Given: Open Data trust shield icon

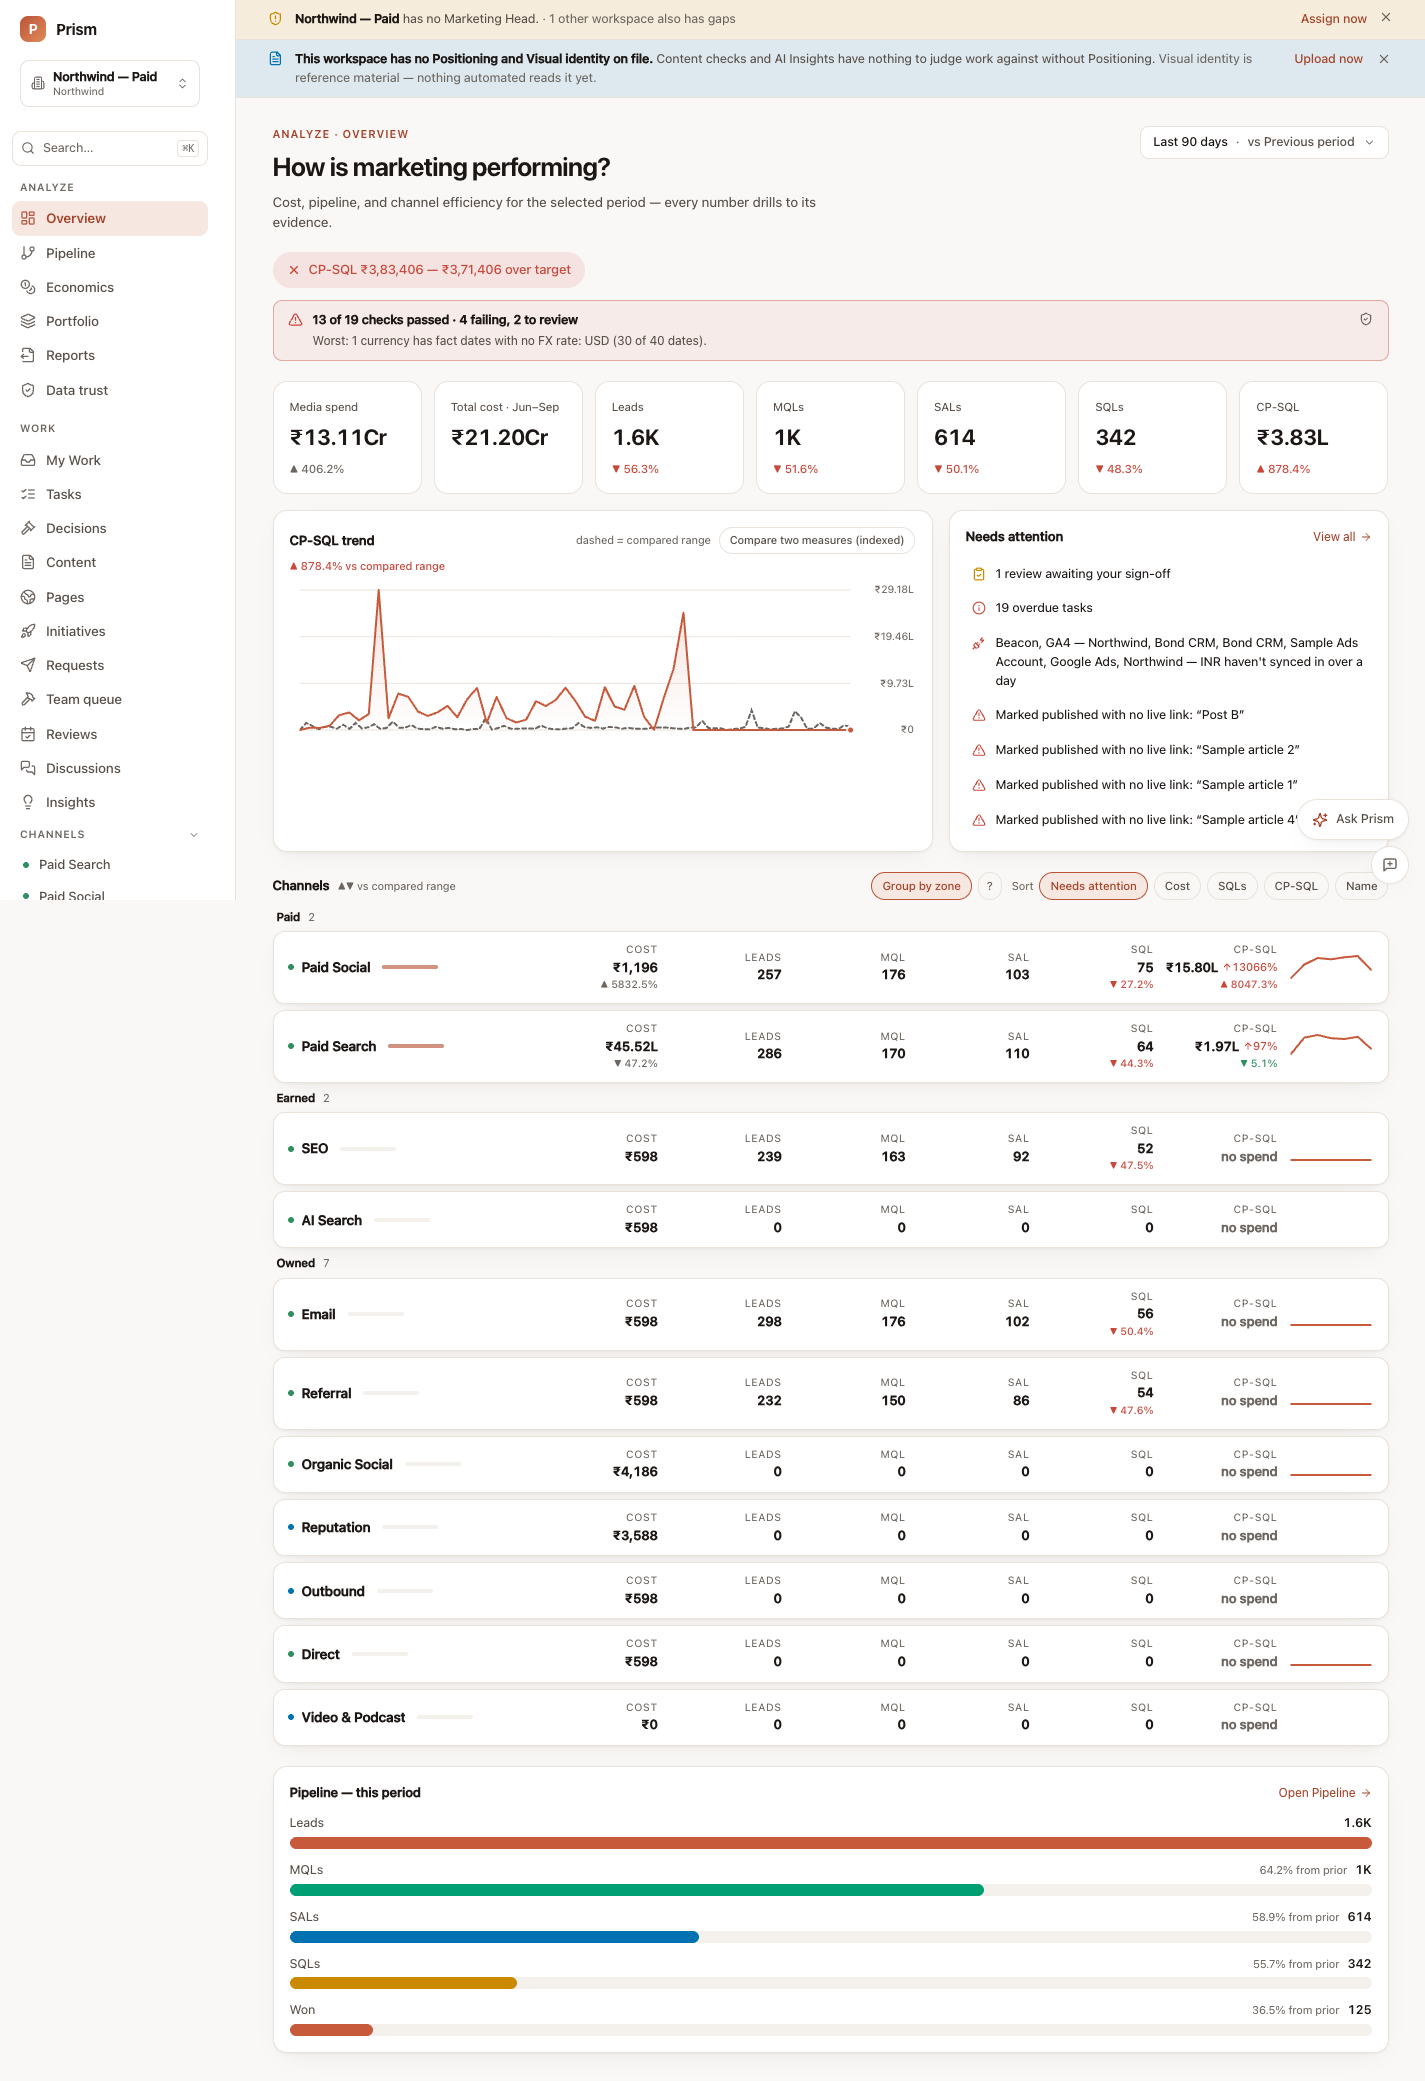Looking at the screenshot, I should coord(28,390).
